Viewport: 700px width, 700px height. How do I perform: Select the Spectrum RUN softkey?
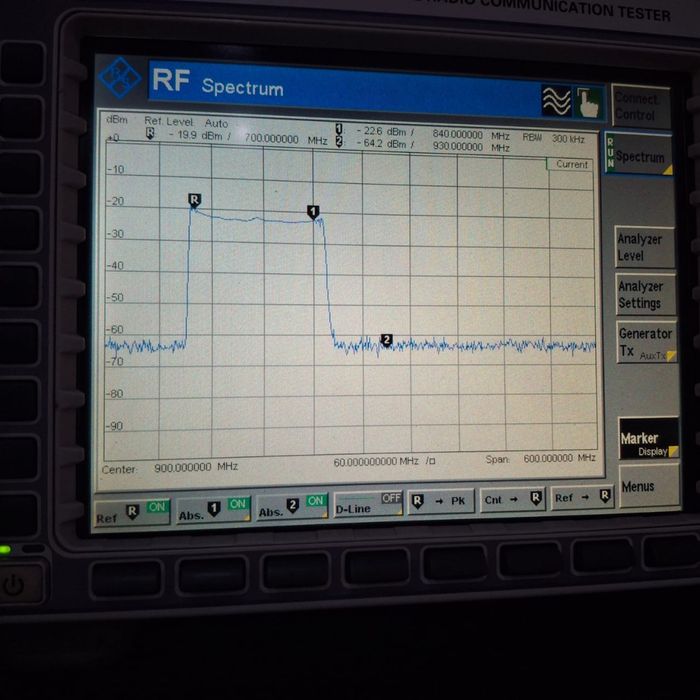[638, 154]
